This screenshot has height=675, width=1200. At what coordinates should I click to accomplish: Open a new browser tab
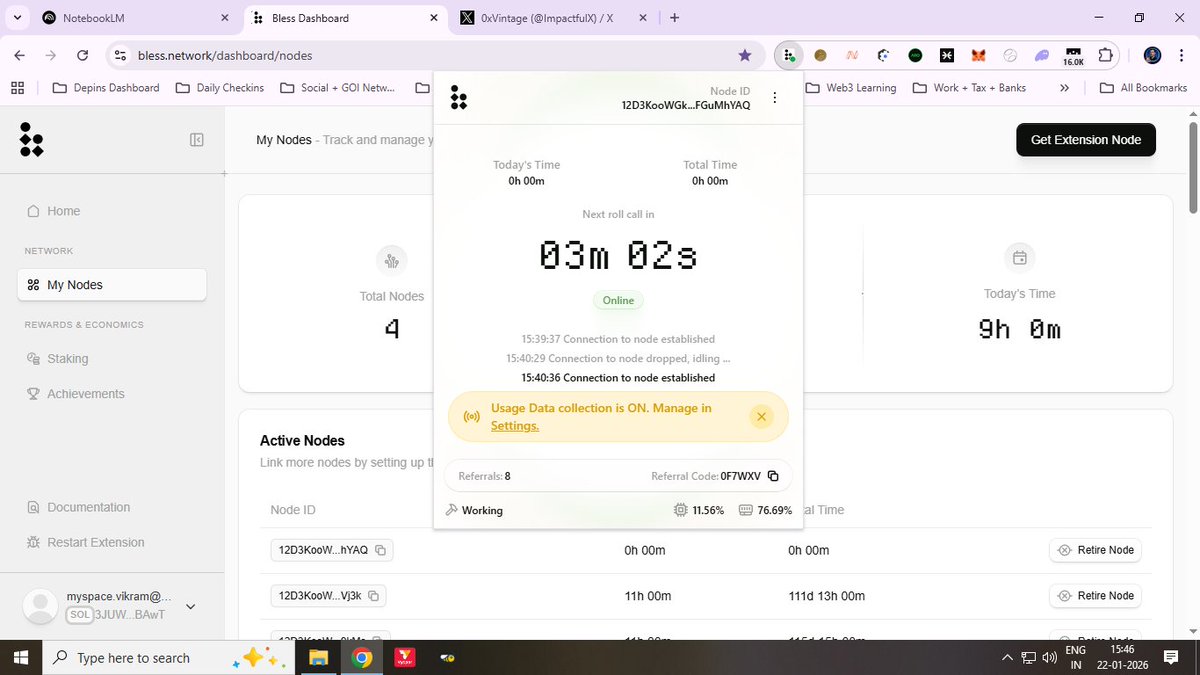(675, 18)
